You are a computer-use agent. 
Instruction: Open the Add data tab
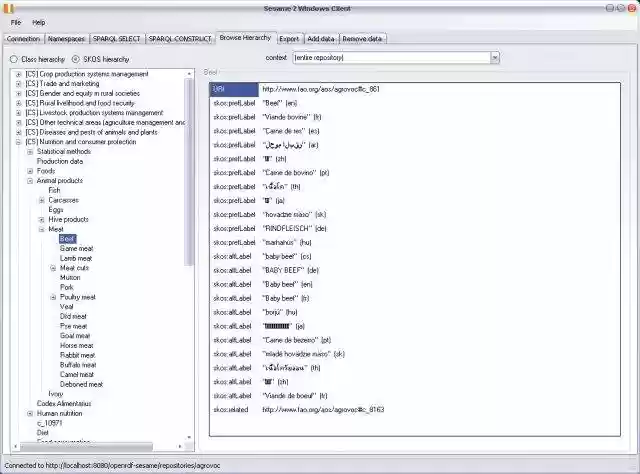coord(321,39)
